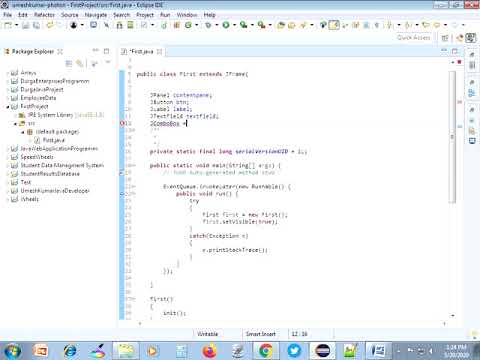The image size is (480, 360).
Task: Click the error marker on line 12
Action: point(122,123)
